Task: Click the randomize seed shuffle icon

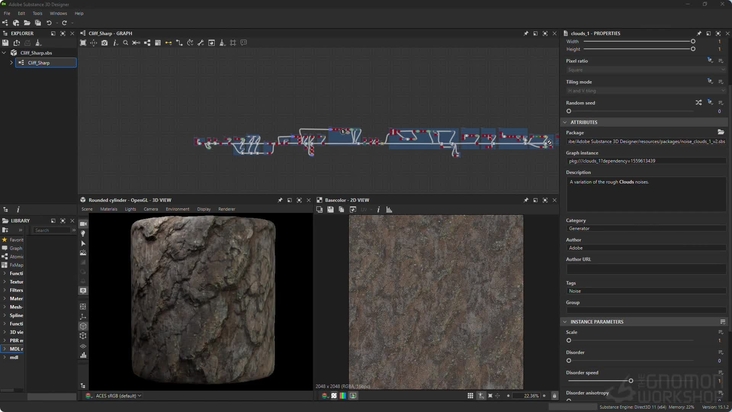Action: point(698,103)
